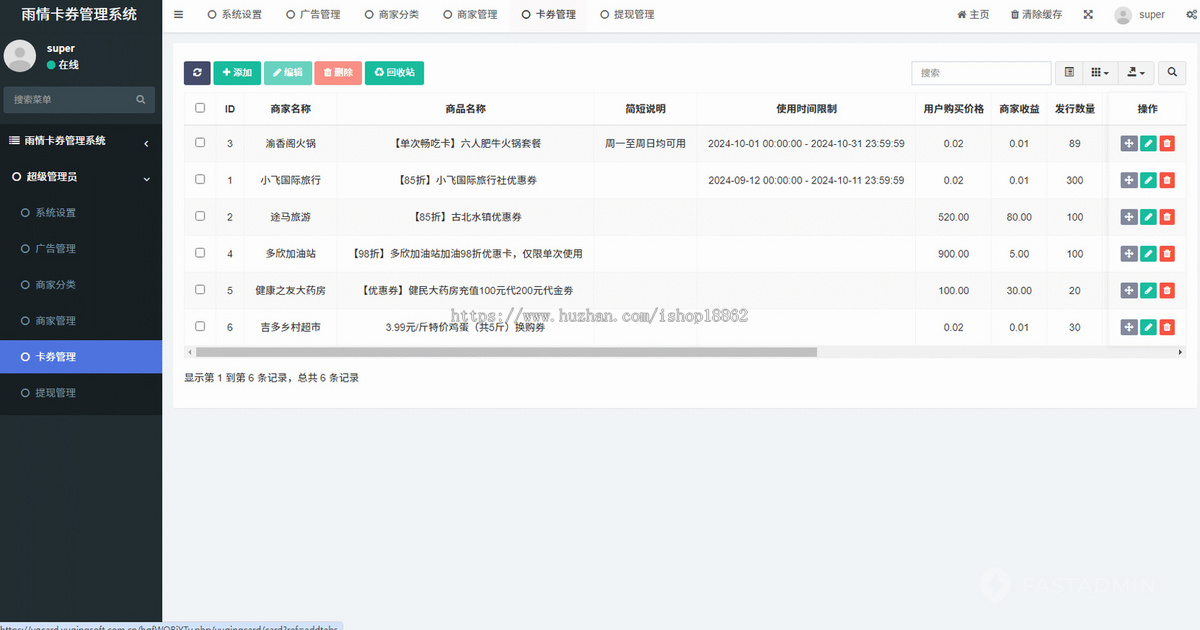Click the 清除缓存 trash icon
The height and width of the screenshot is (630, 1200).
[x=1016, y=14]
